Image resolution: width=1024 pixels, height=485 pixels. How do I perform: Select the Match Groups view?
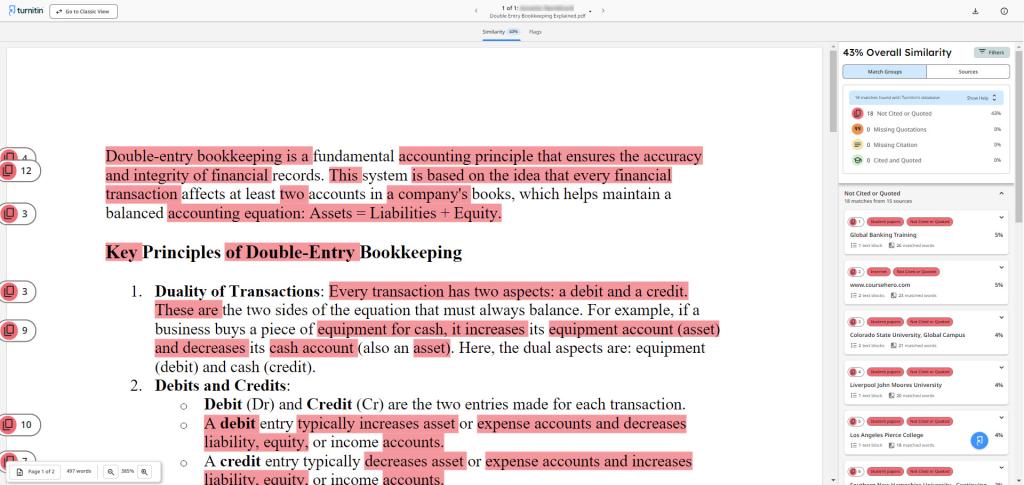coord(884,72)
